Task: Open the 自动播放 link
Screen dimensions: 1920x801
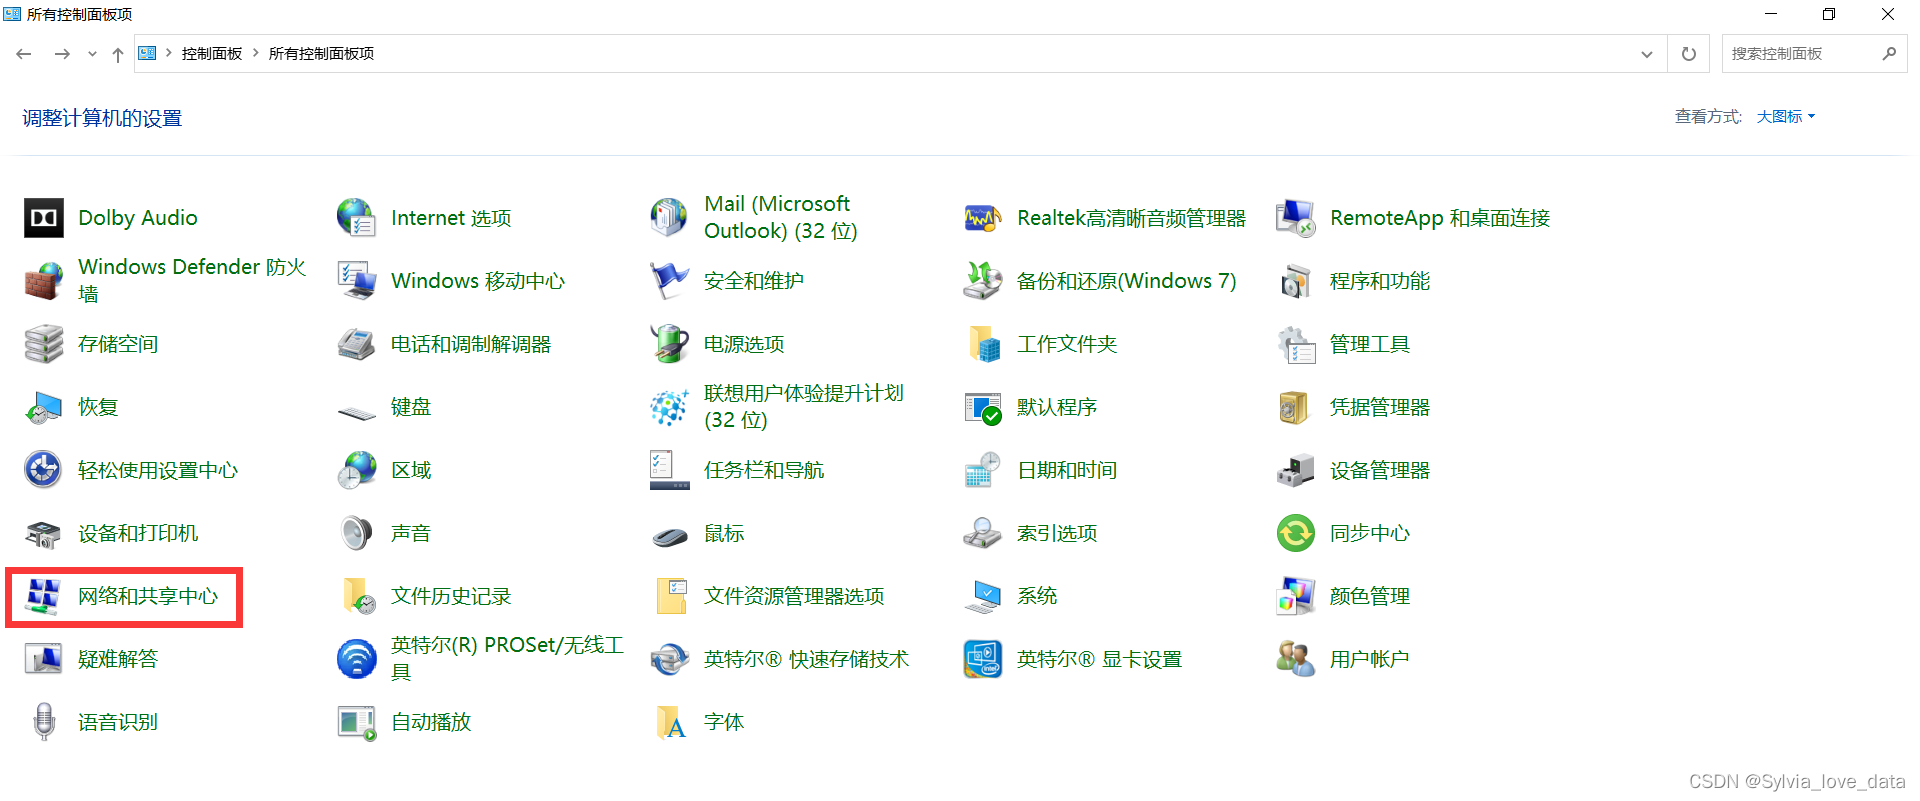Action: (x=431, y=722)
